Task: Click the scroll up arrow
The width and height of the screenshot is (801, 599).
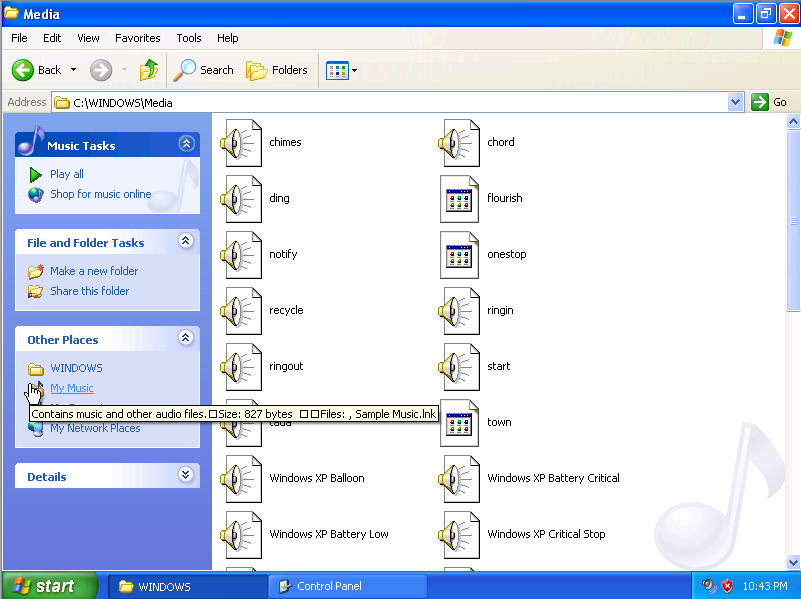Action: 793,122
